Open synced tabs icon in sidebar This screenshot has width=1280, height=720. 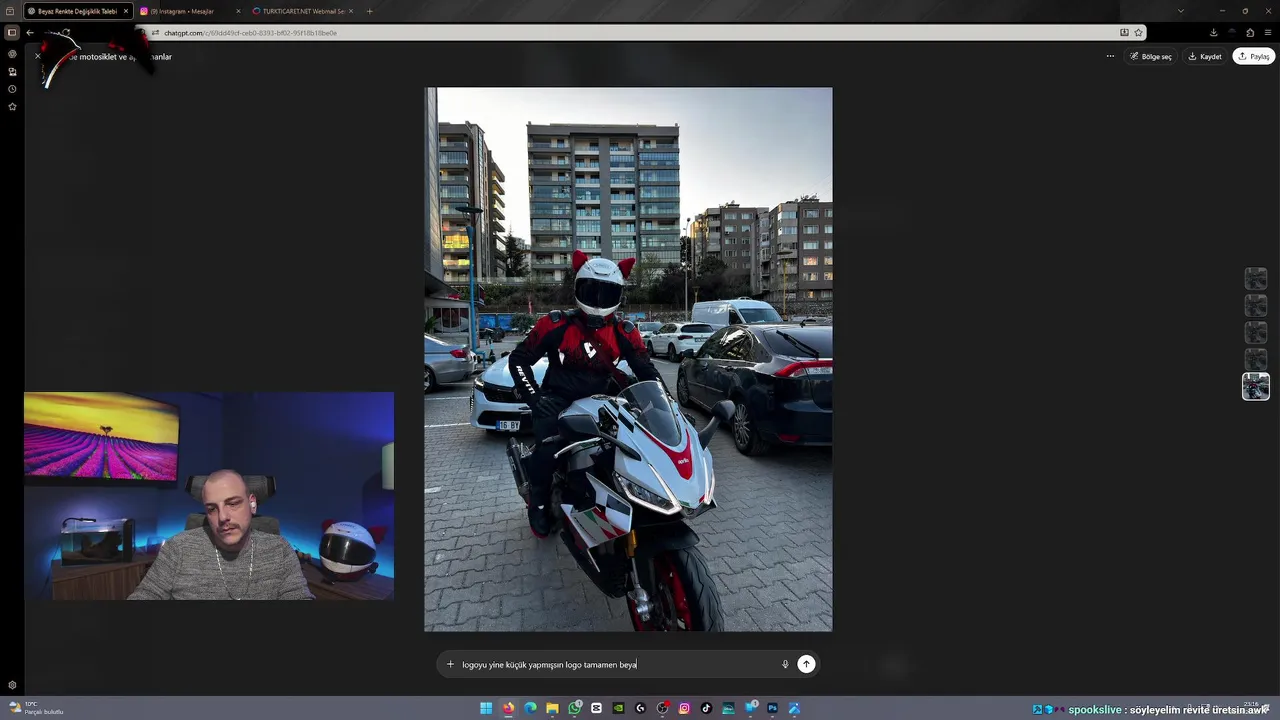(12, 72)
